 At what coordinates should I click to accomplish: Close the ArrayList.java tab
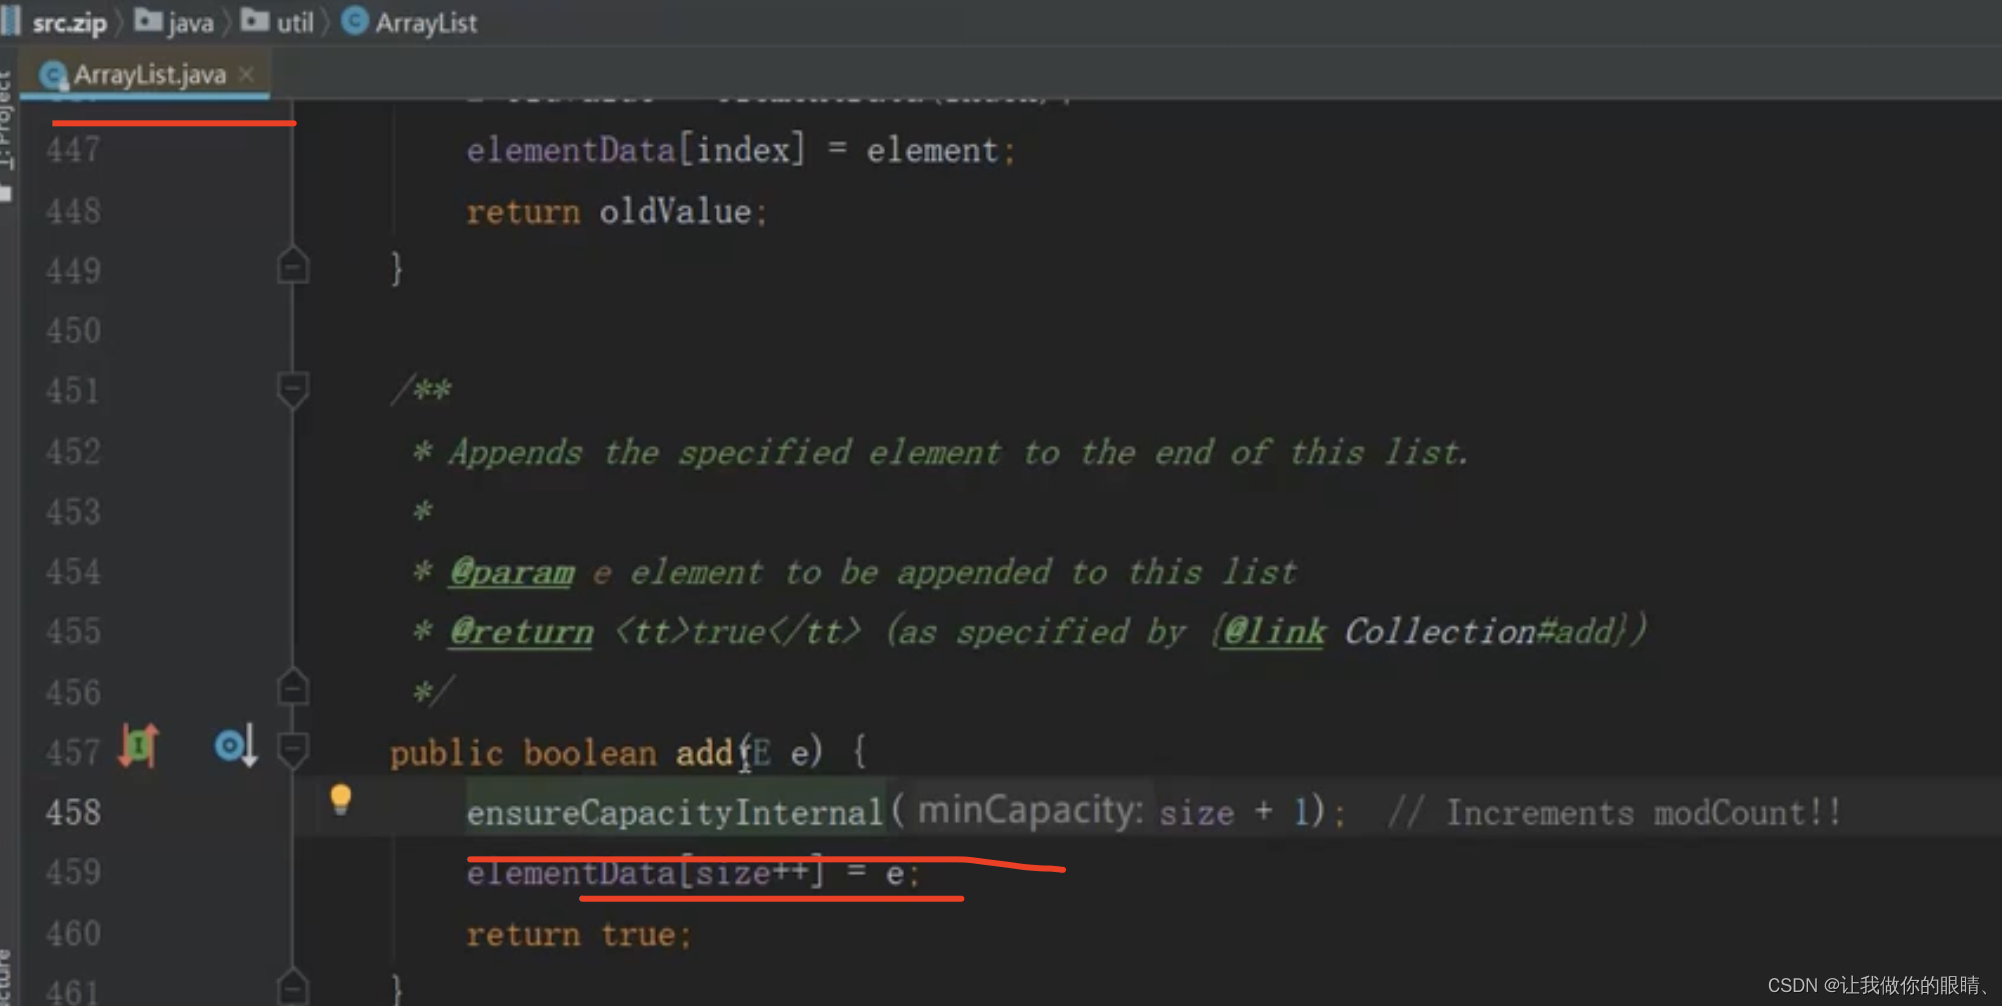click(x=246, y=74)
